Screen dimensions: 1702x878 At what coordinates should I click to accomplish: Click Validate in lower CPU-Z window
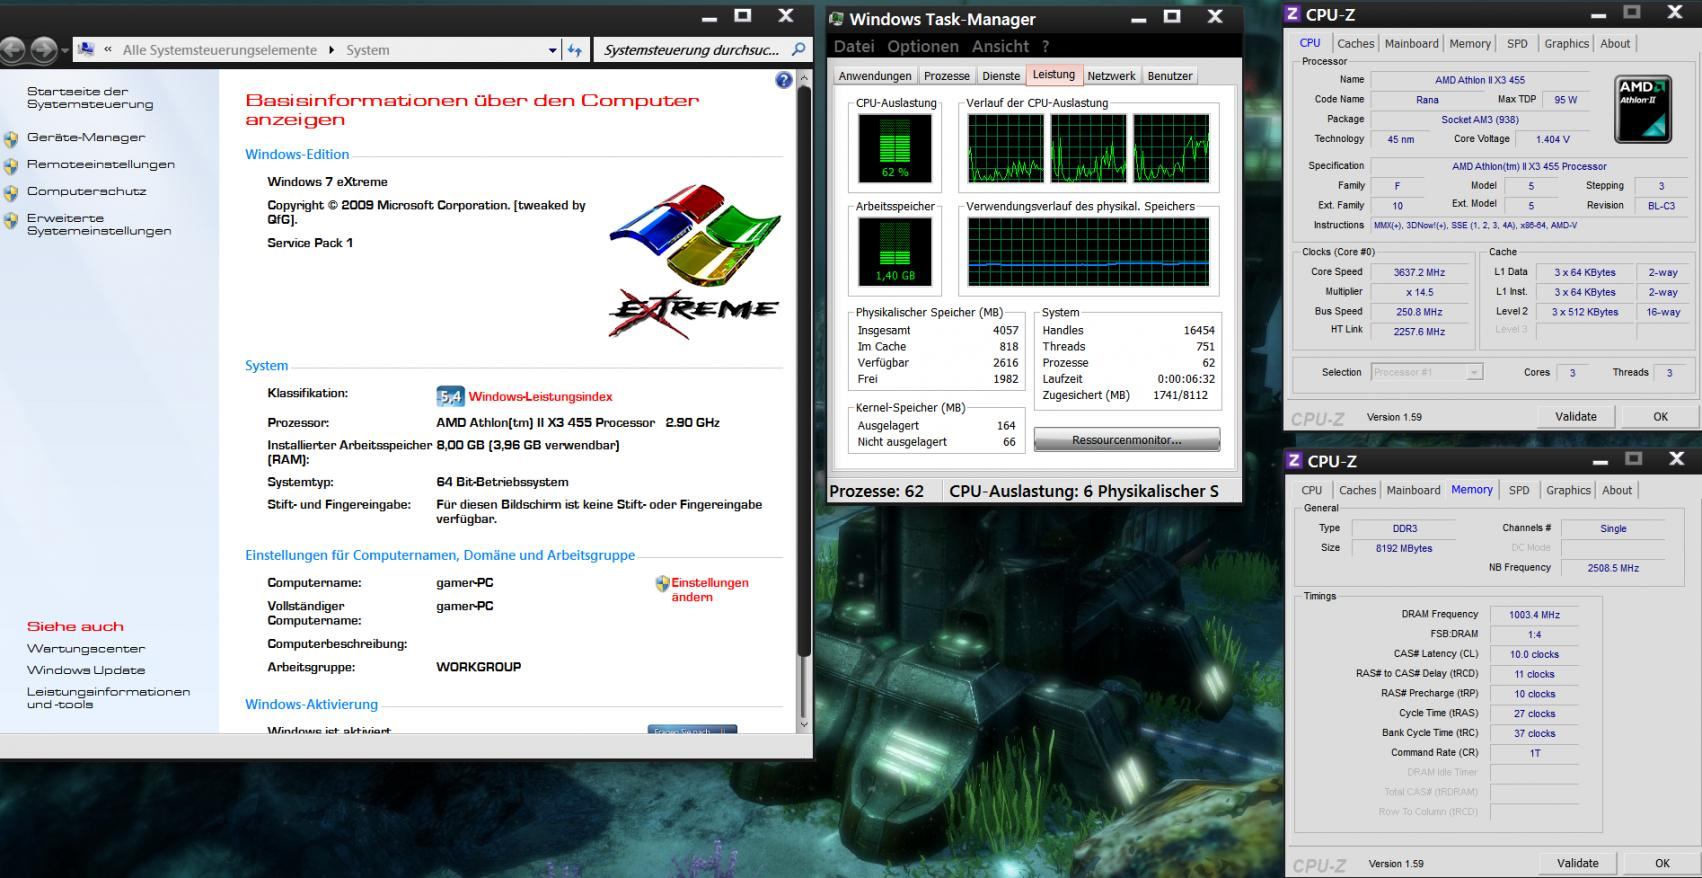coord(1578,863)
